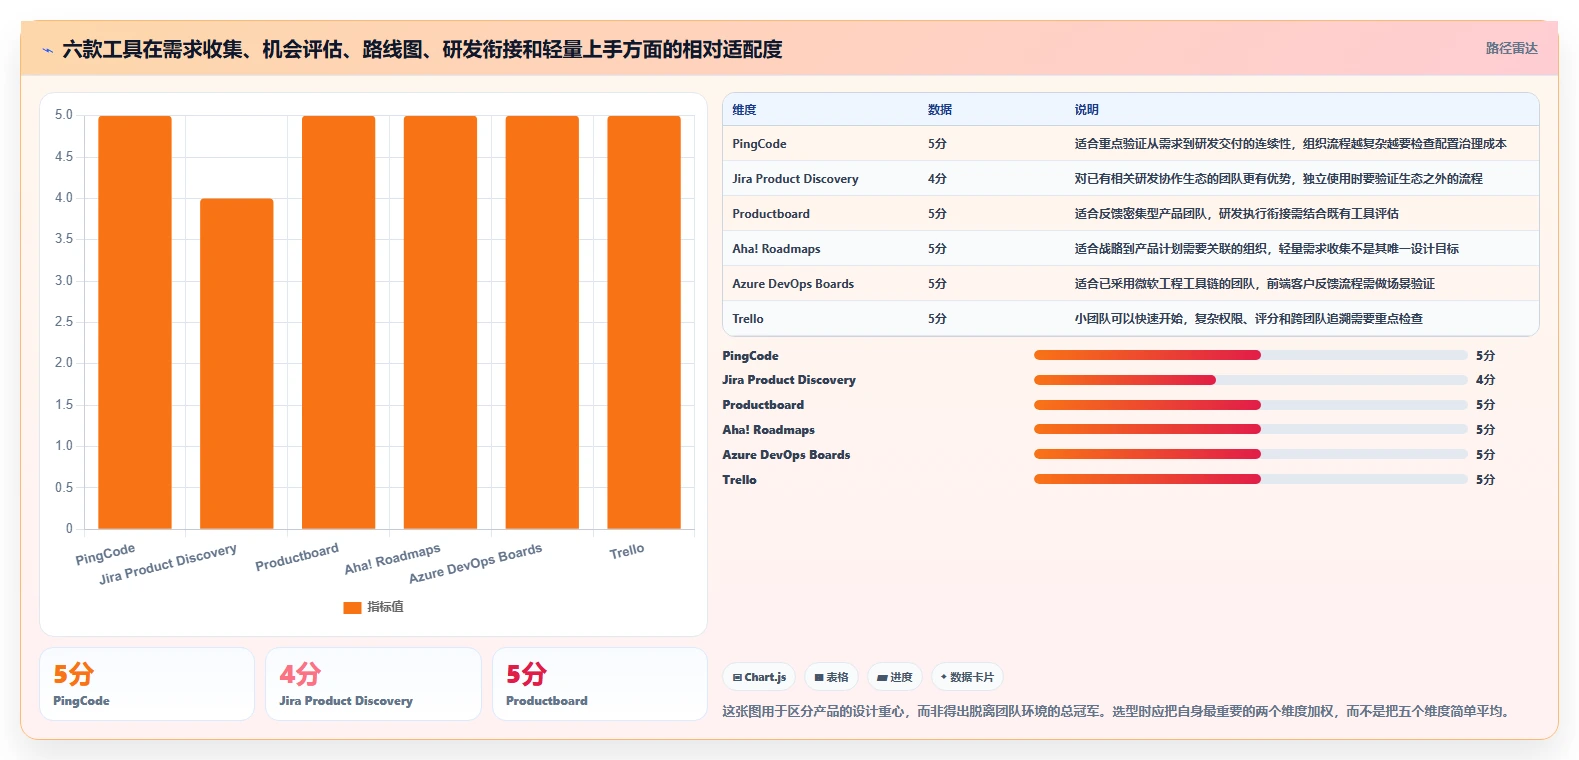Select the 数据卡片 chip

click(967, 677)
